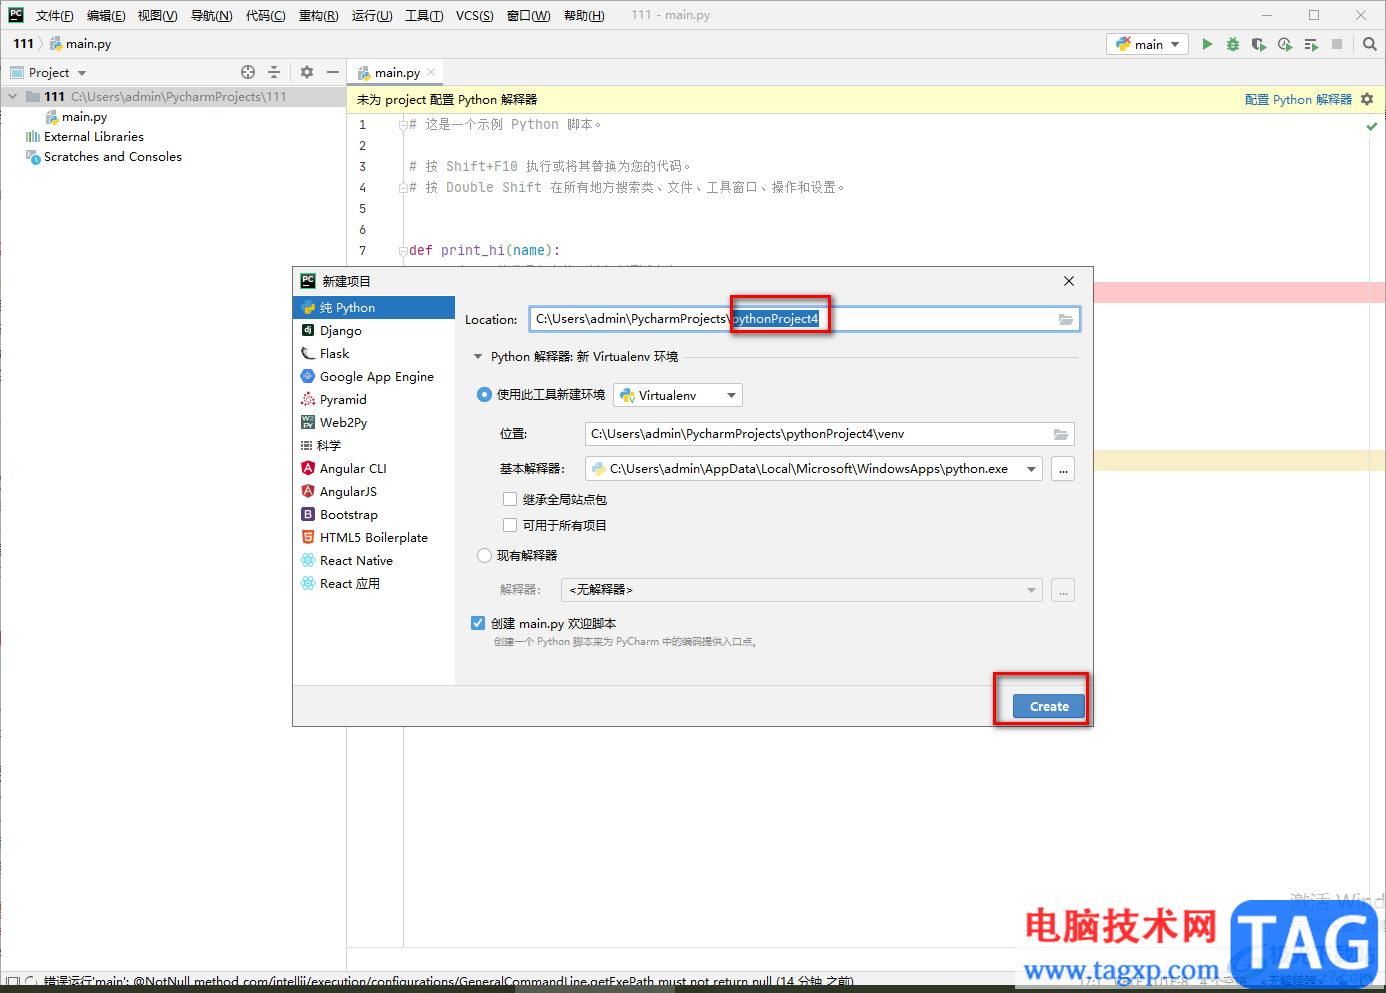Click the venv 位置 path field

tap(830, 434)
